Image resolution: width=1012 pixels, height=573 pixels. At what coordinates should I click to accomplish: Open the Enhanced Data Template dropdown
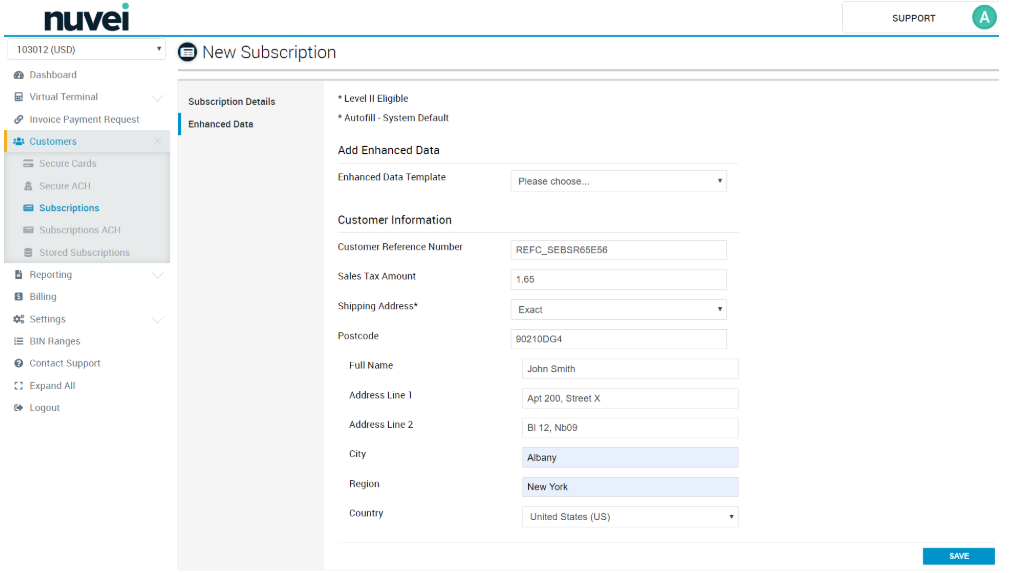click(618, 181)
